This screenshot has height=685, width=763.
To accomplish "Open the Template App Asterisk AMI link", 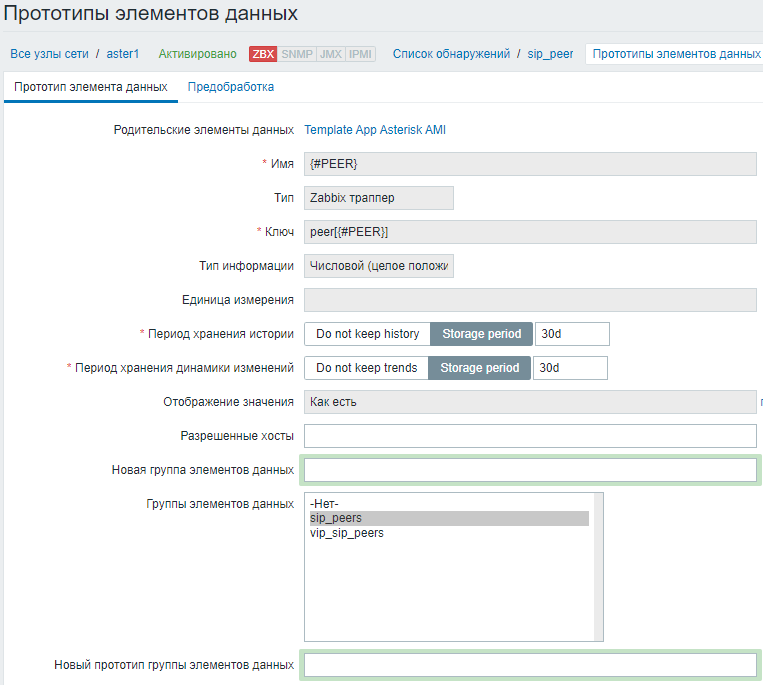I will coord(375,130).
